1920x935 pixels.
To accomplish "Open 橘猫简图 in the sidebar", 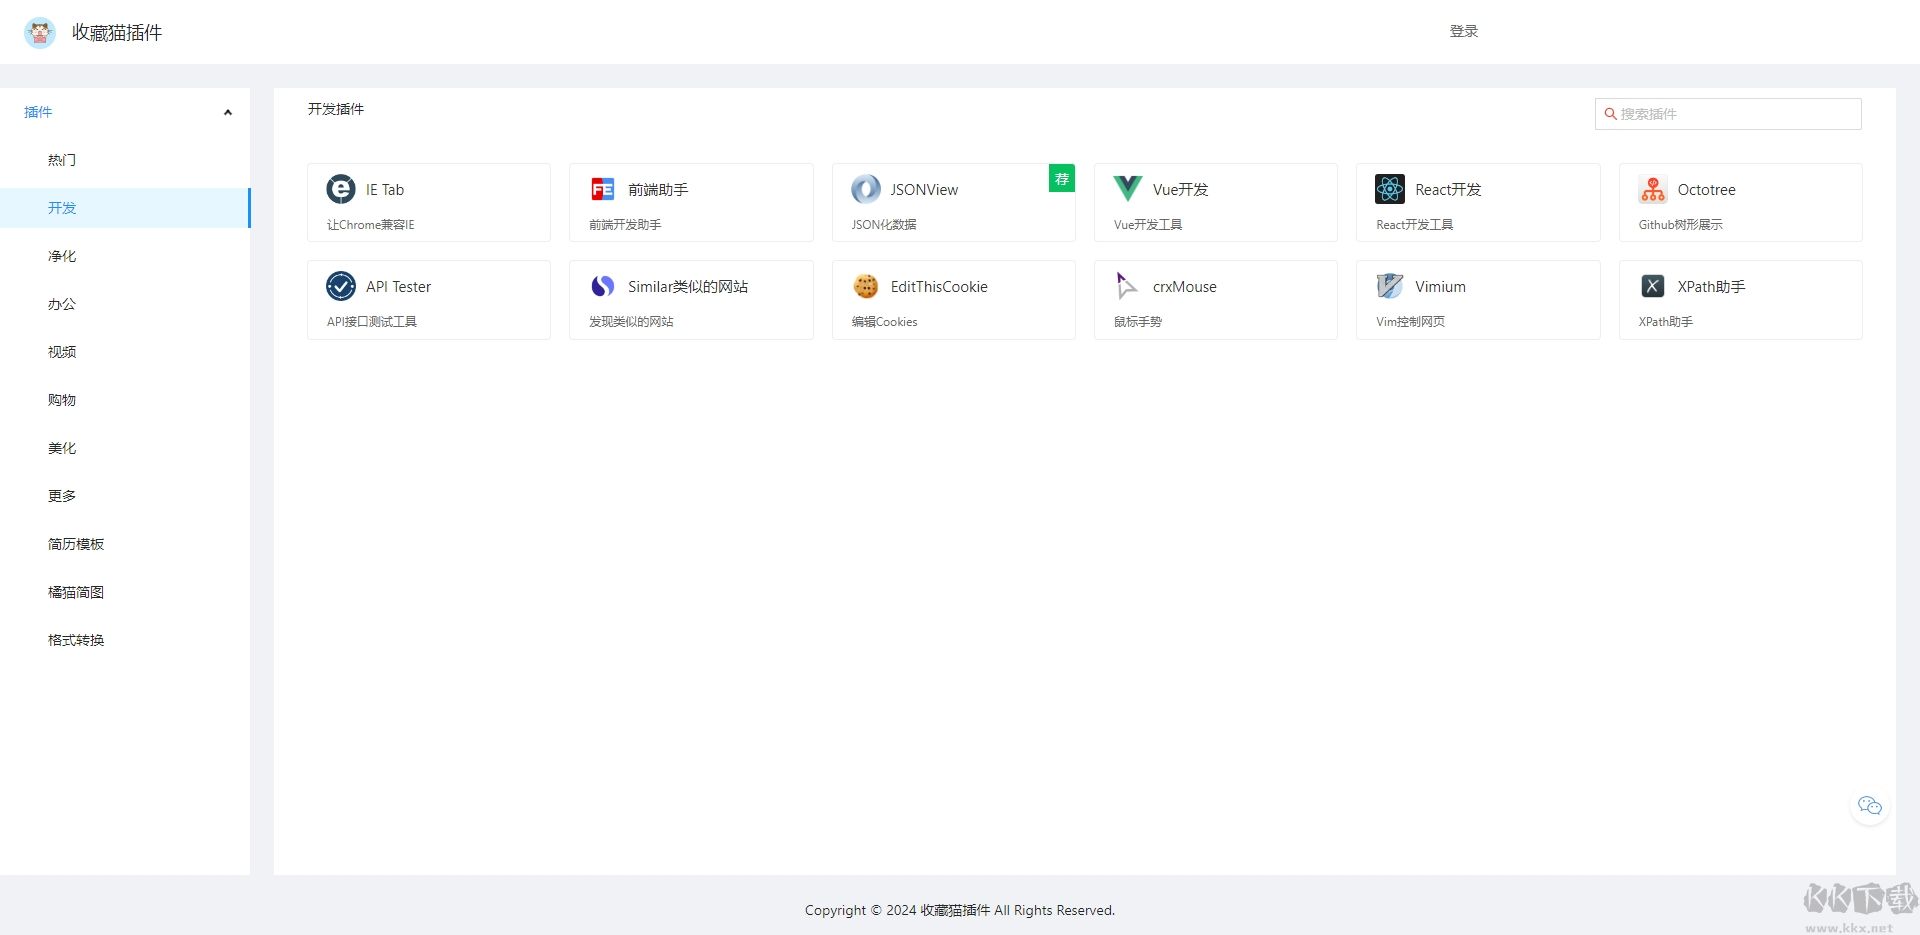I will pyautogui.click(x=125, y=592).
